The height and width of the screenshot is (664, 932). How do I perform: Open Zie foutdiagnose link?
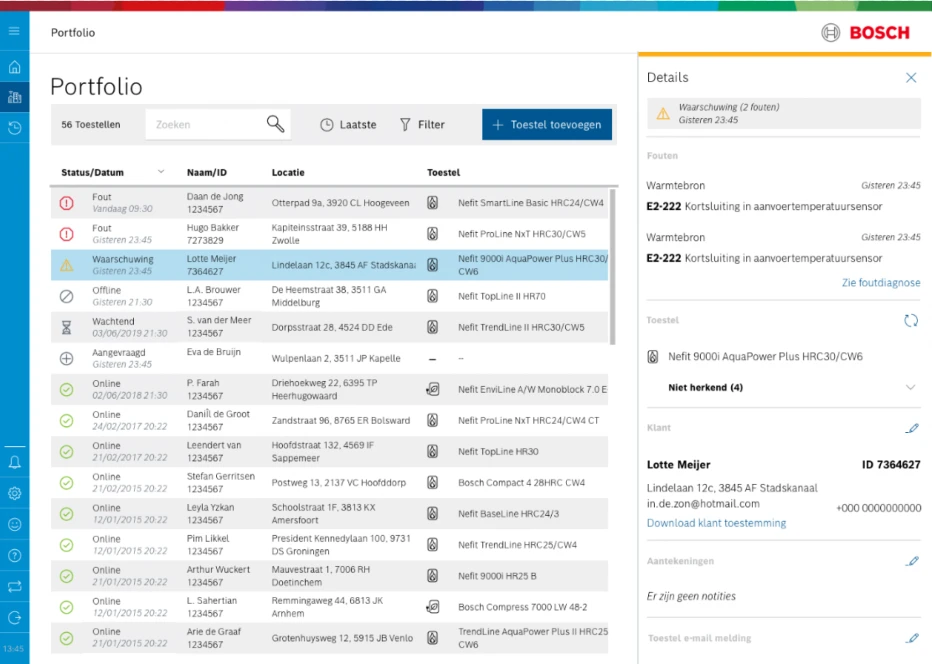(880, 283)
